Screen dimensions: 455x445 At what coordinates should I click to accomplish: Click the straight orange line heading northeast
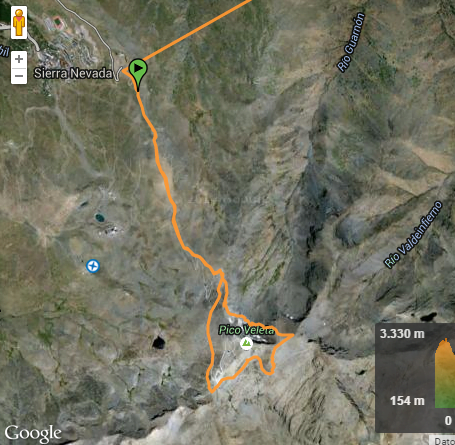[197, 31]
